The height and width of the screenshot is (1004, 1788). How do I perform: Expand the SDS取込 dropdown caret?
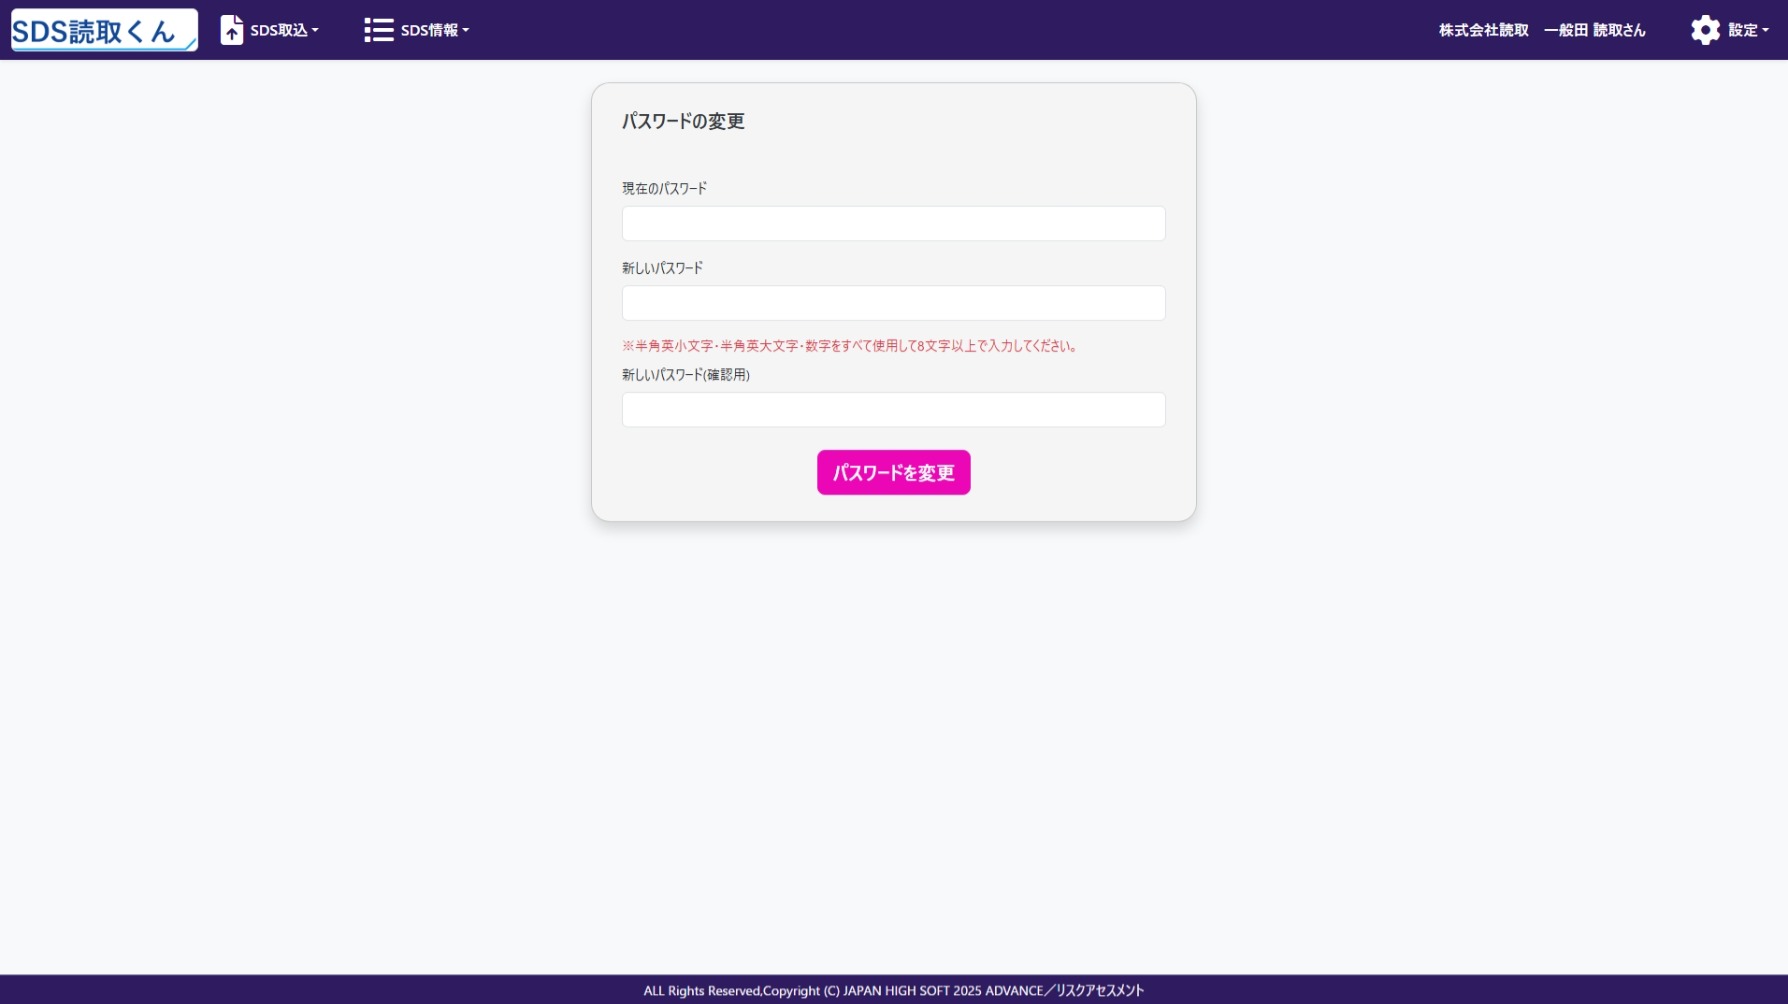pyautogui.click(x=315, y=30)
